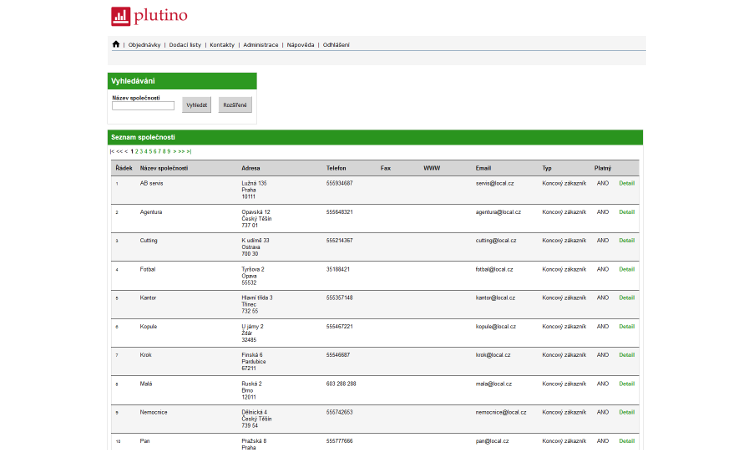Click email krok@local.cz
The width and height of the screenshot is (750, 450).
click(493, 355)
